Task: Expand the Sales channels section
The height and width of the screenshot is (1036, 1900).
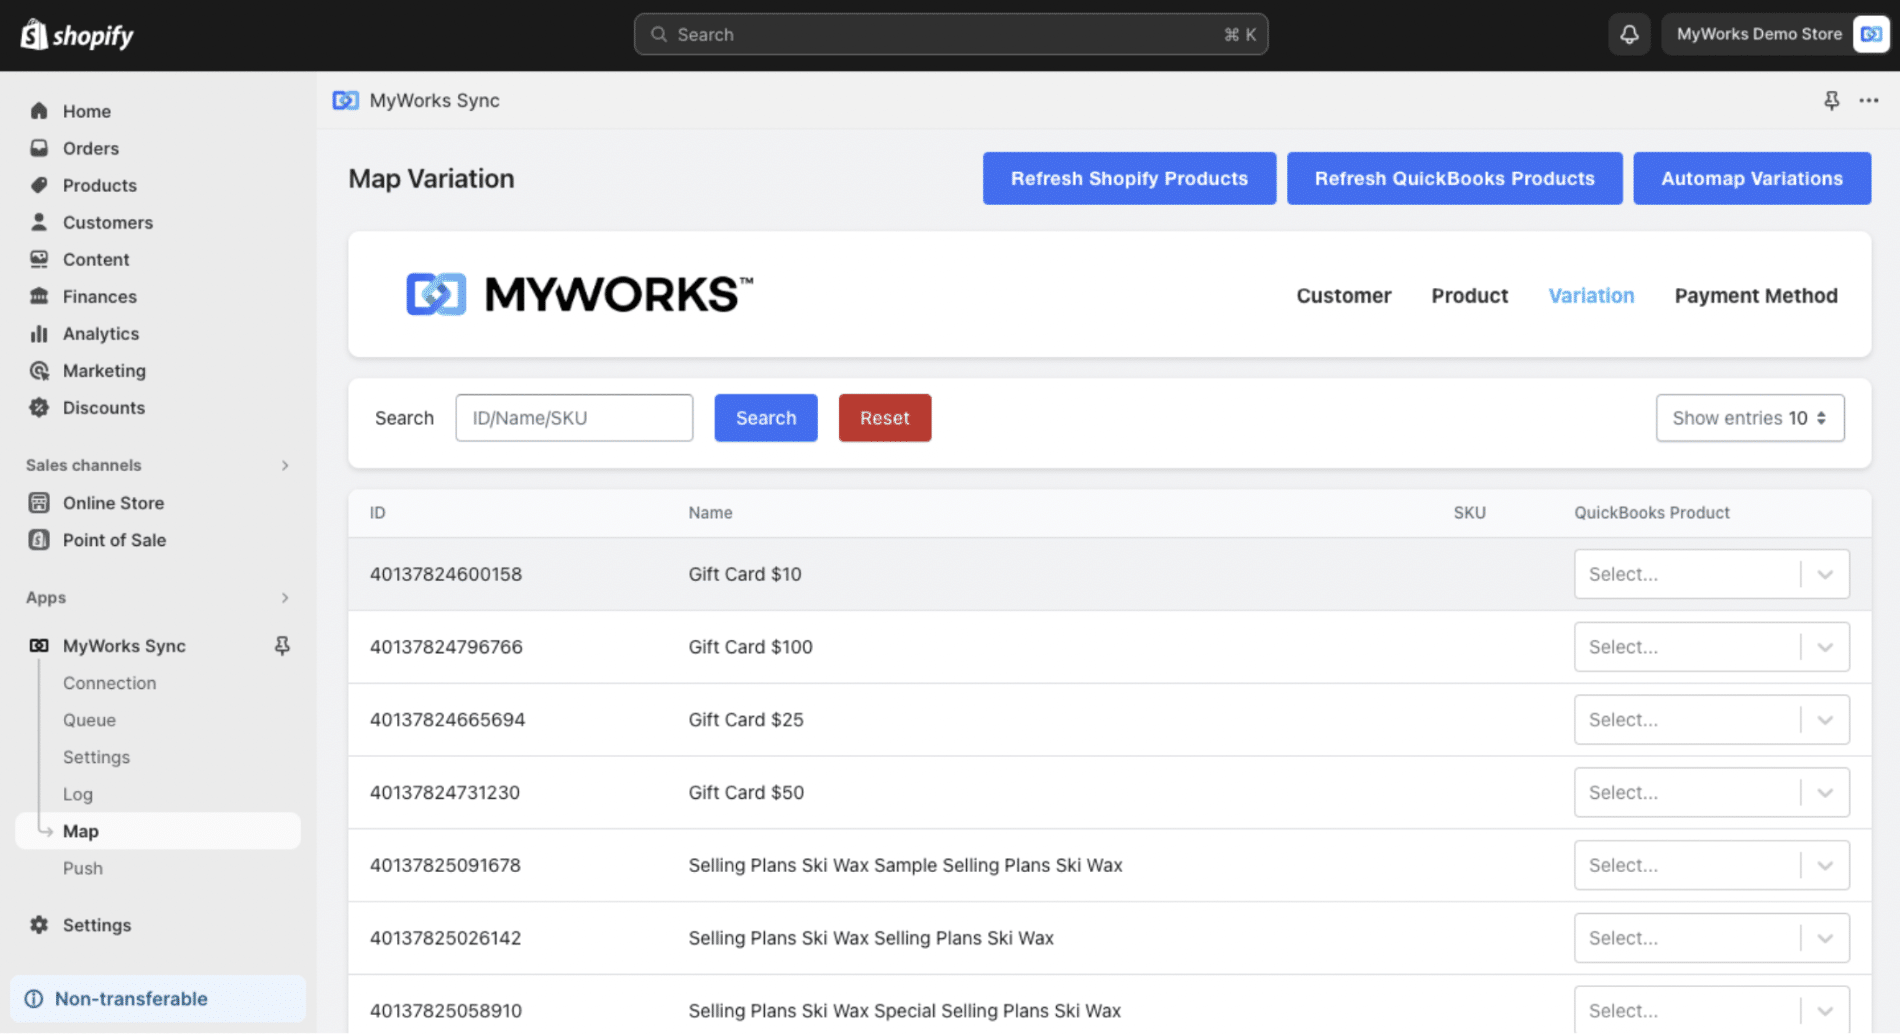Action: tap(285, 465)
